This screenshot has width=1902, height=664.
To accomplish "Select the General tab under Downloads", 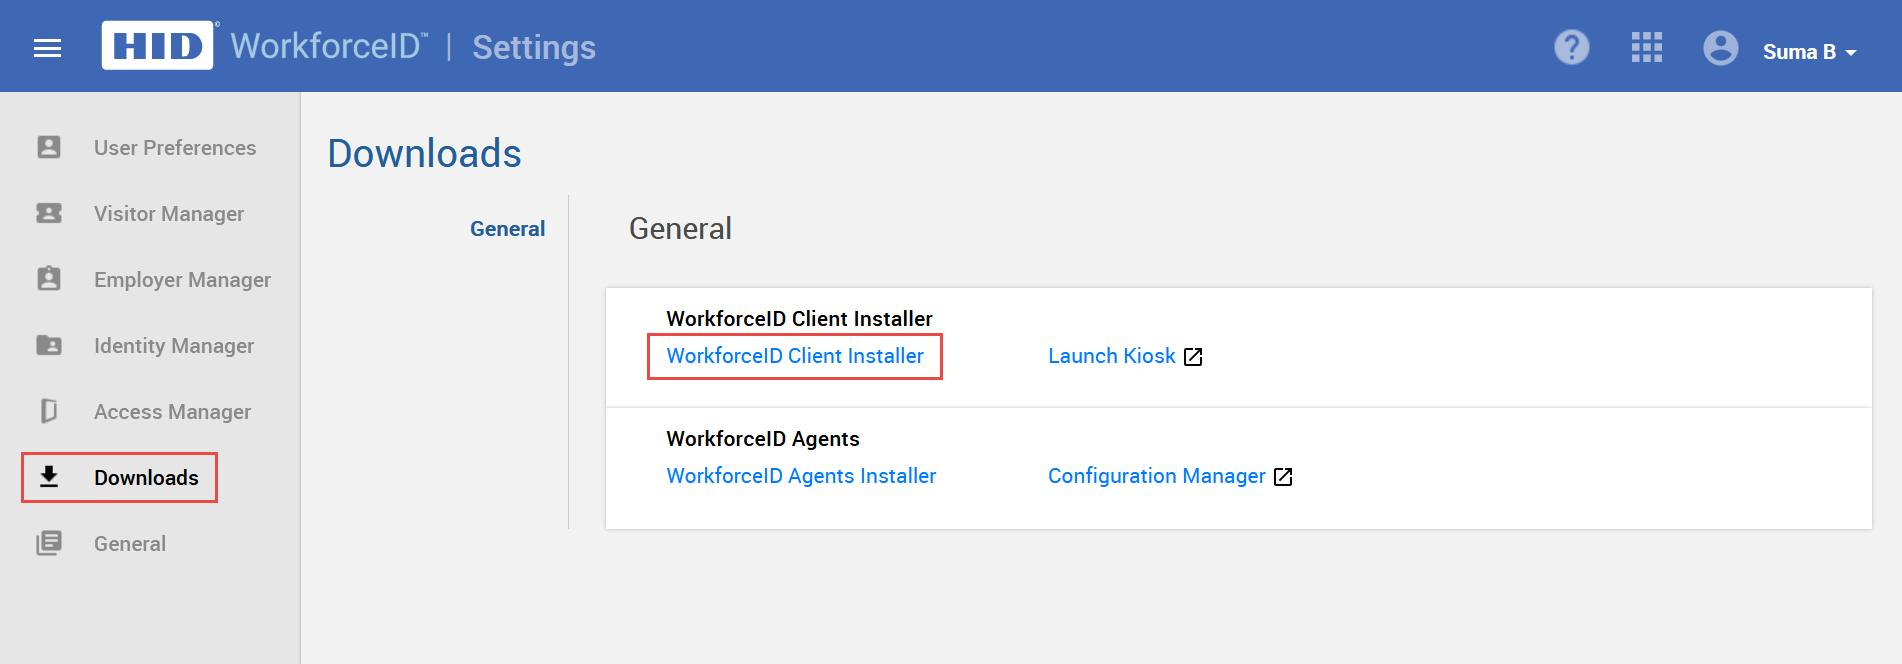I will click(507, 229).
